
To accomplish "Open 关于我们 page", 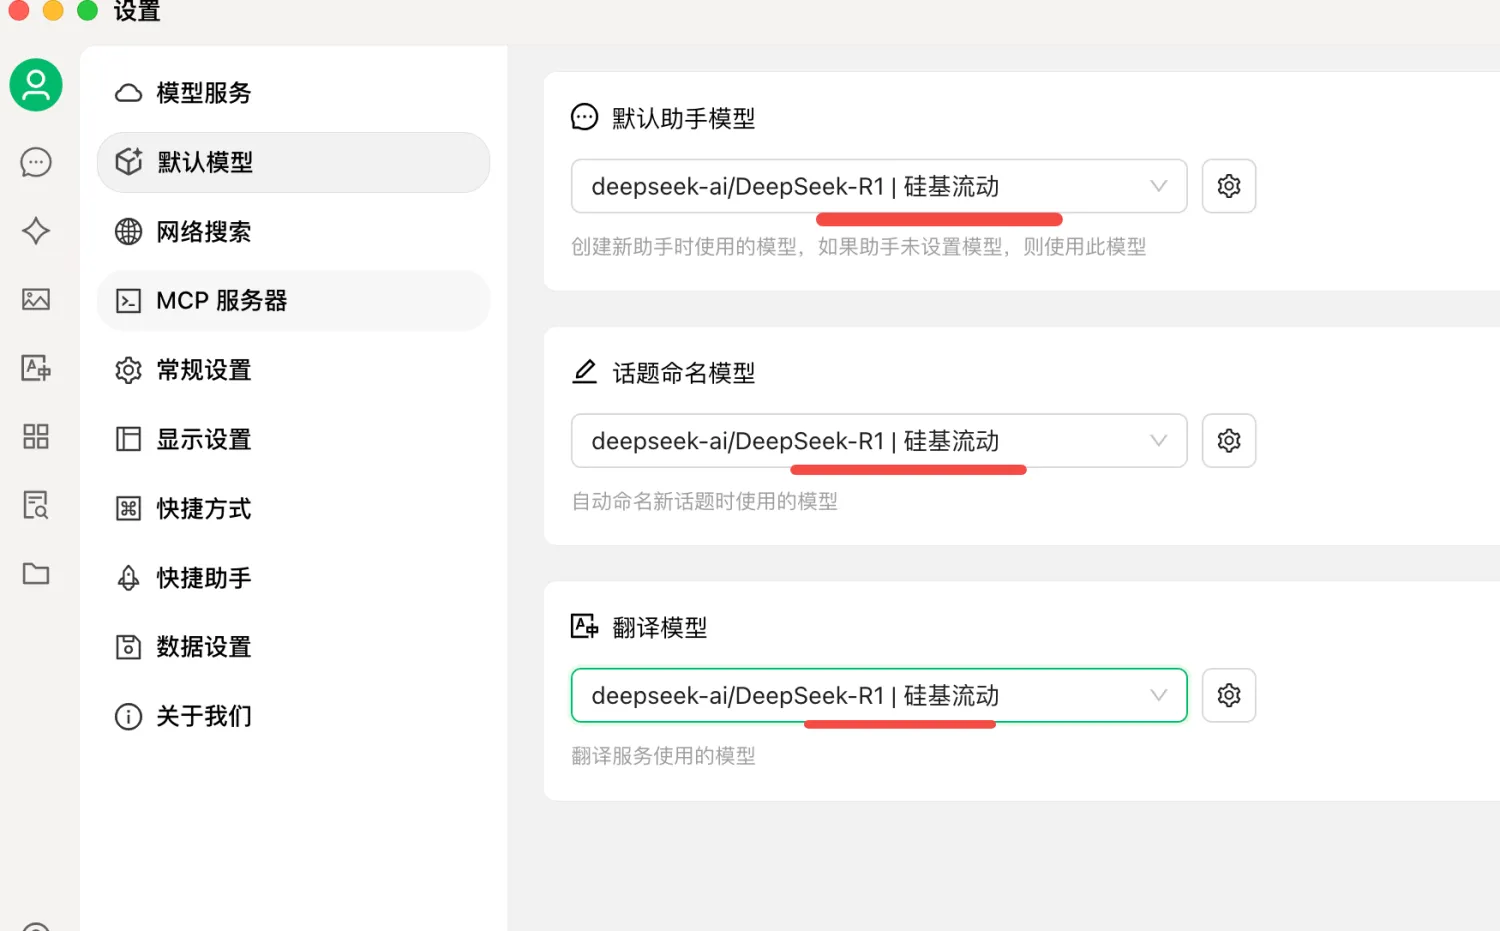I will [293, 716].
